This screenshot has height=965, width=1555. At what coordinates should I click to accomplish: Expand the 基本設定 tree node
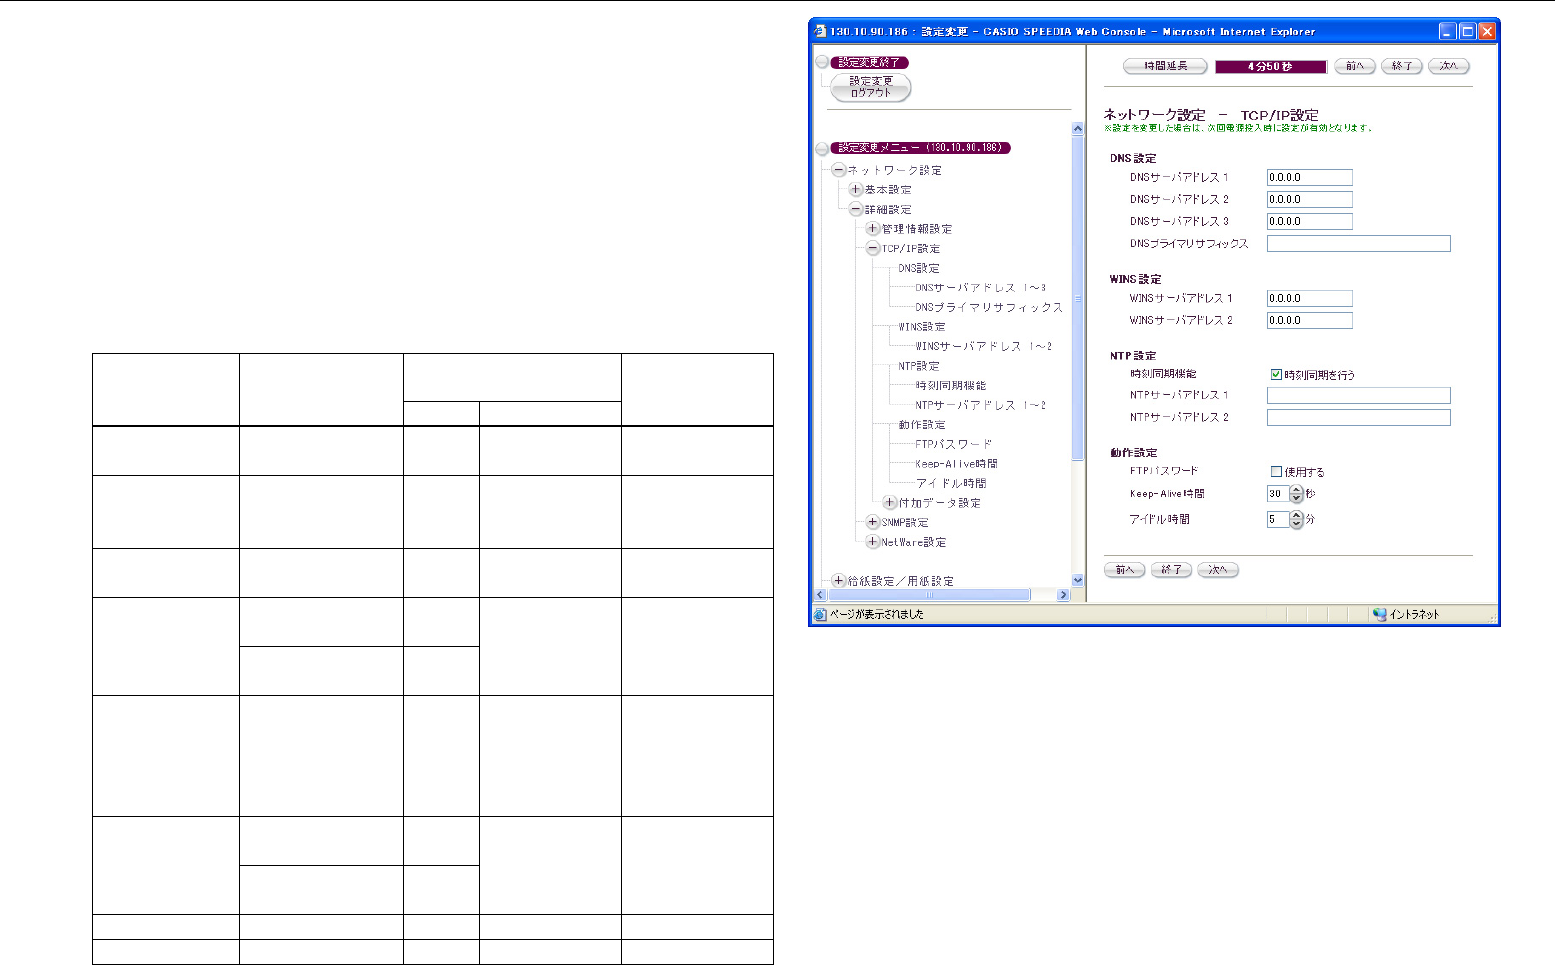click(x=856, y=189)
